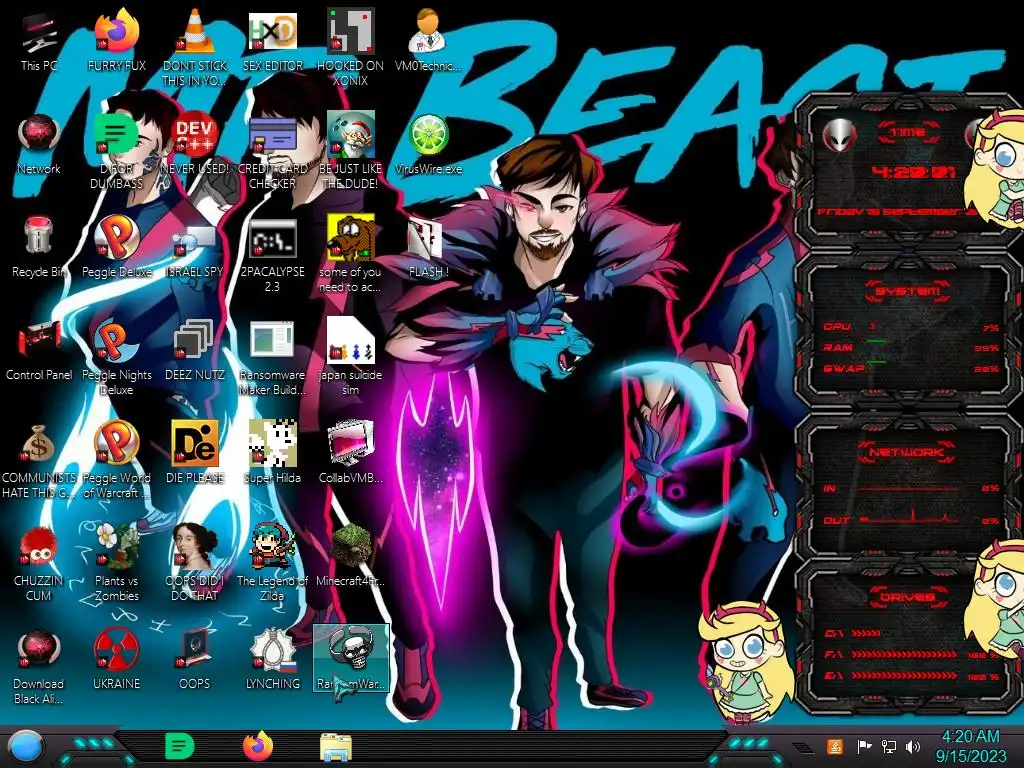This screenshot has height=768, width=1024.
Task: Click the RAM usage meter row
Action: 911,347
